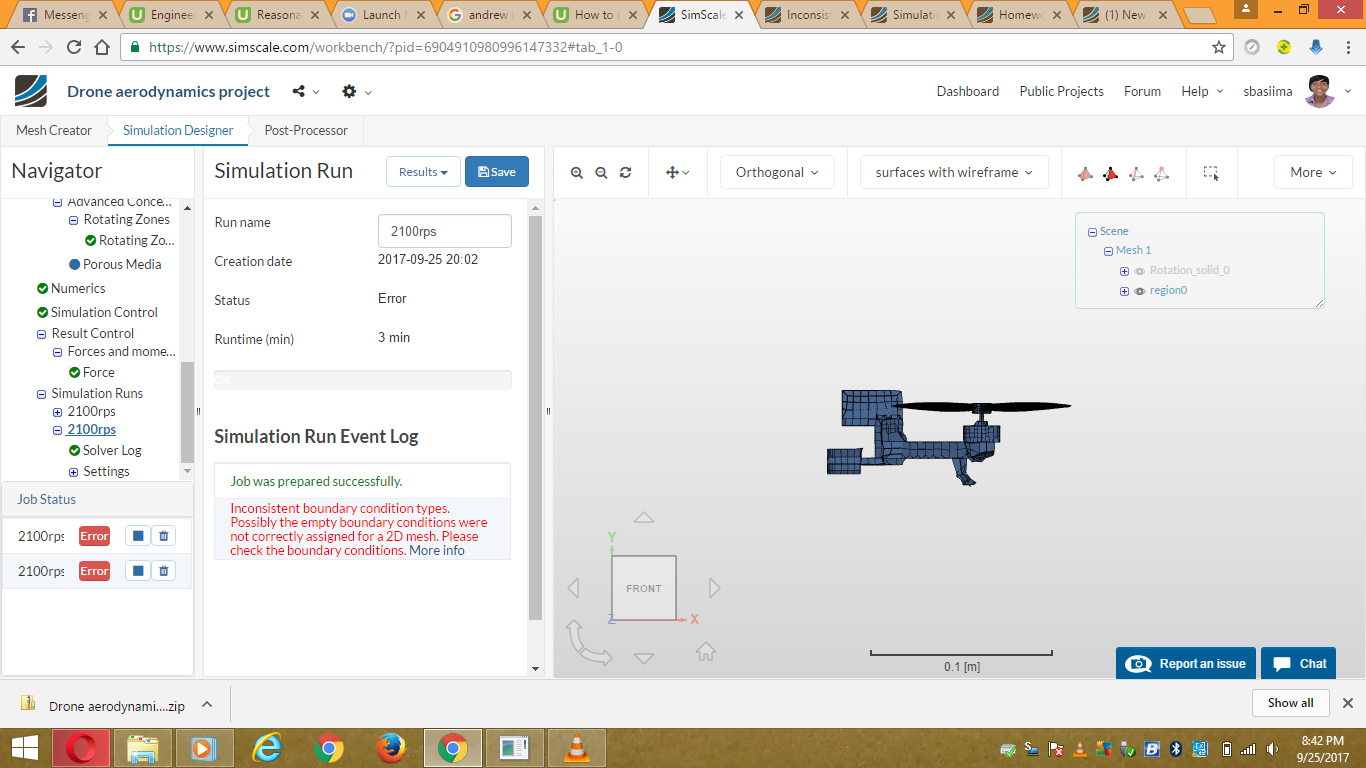Collapse the Forces and moments node
The width and height of the screenshot is (1366, 768).
click(x=58, y=352)
